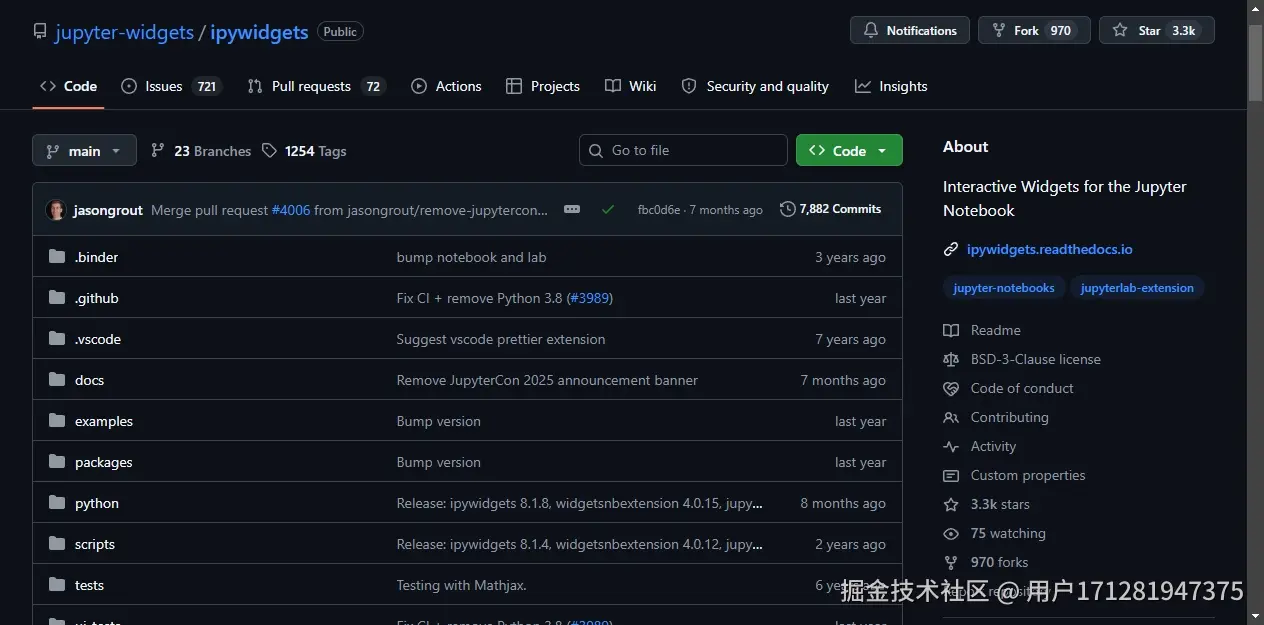Open the Security and quality tab
Image resolution: width=1264 pixels, height=625 pixels.
pyautogui.click(x=755, y=86)
